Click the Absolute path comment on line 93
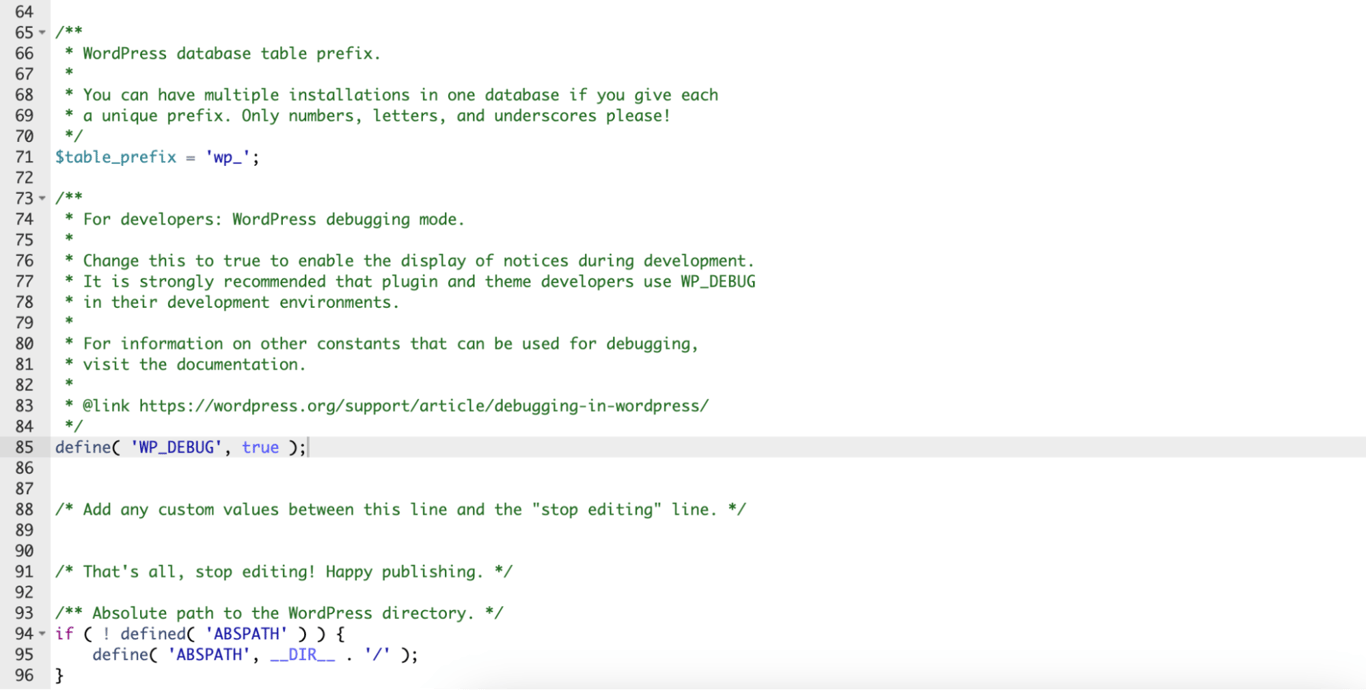 [x=280, y=612]
